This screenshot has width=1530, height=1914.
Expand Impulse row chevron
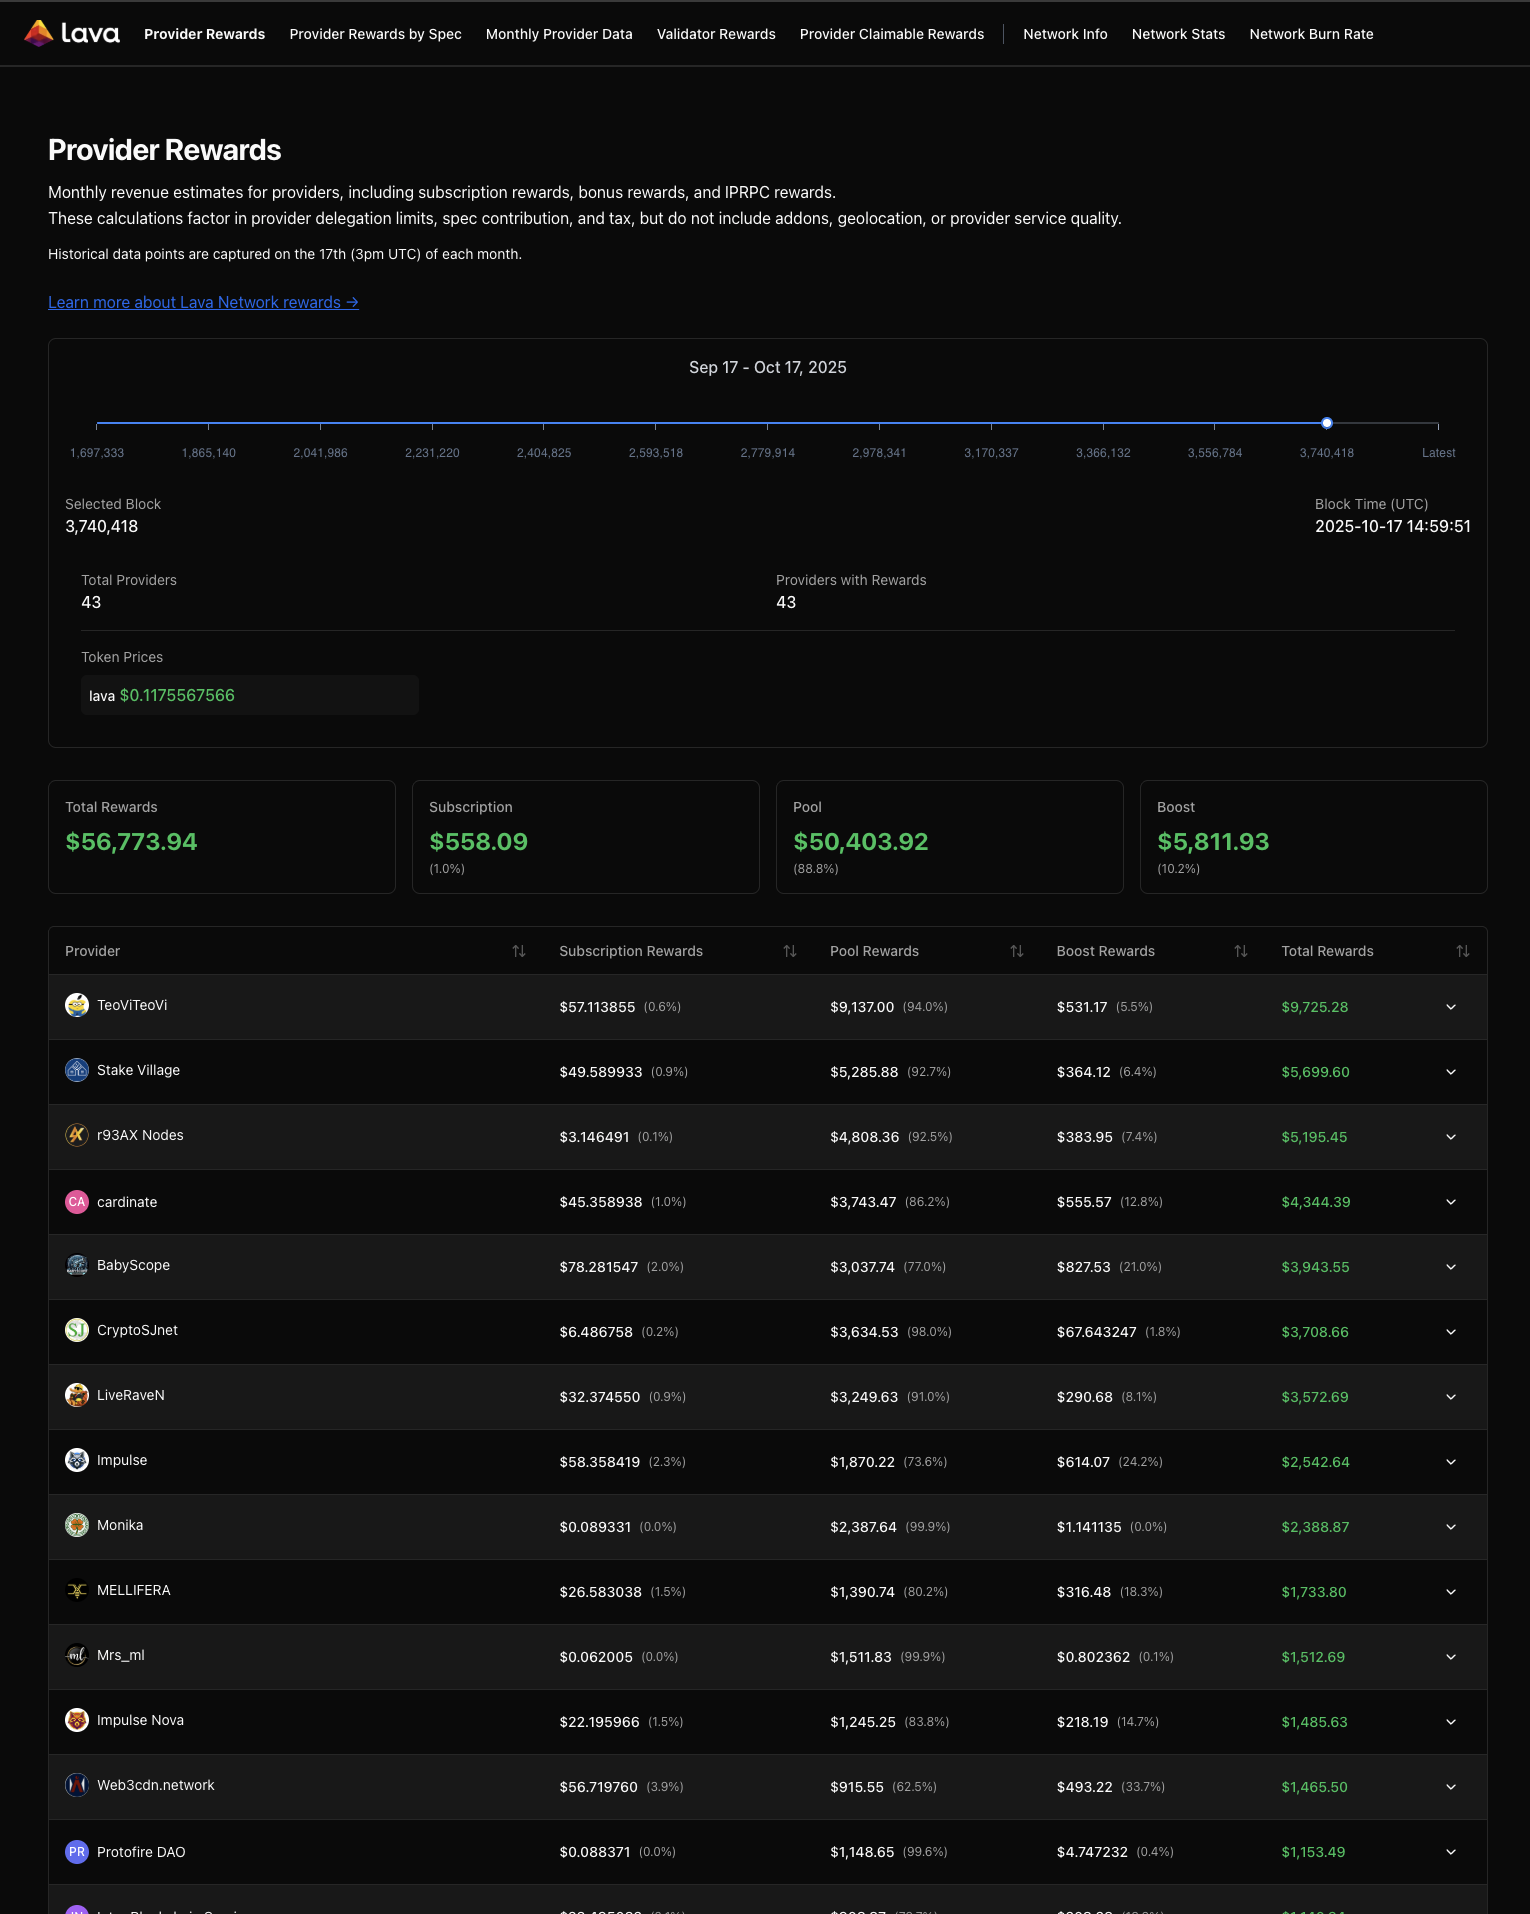click(x=1451, y=1462)
